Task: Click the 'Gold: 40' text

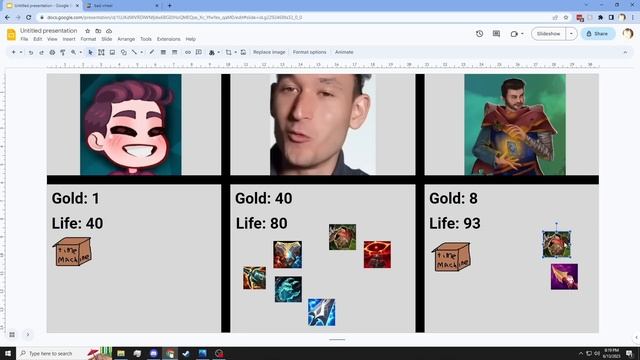Action: [264, 198]
